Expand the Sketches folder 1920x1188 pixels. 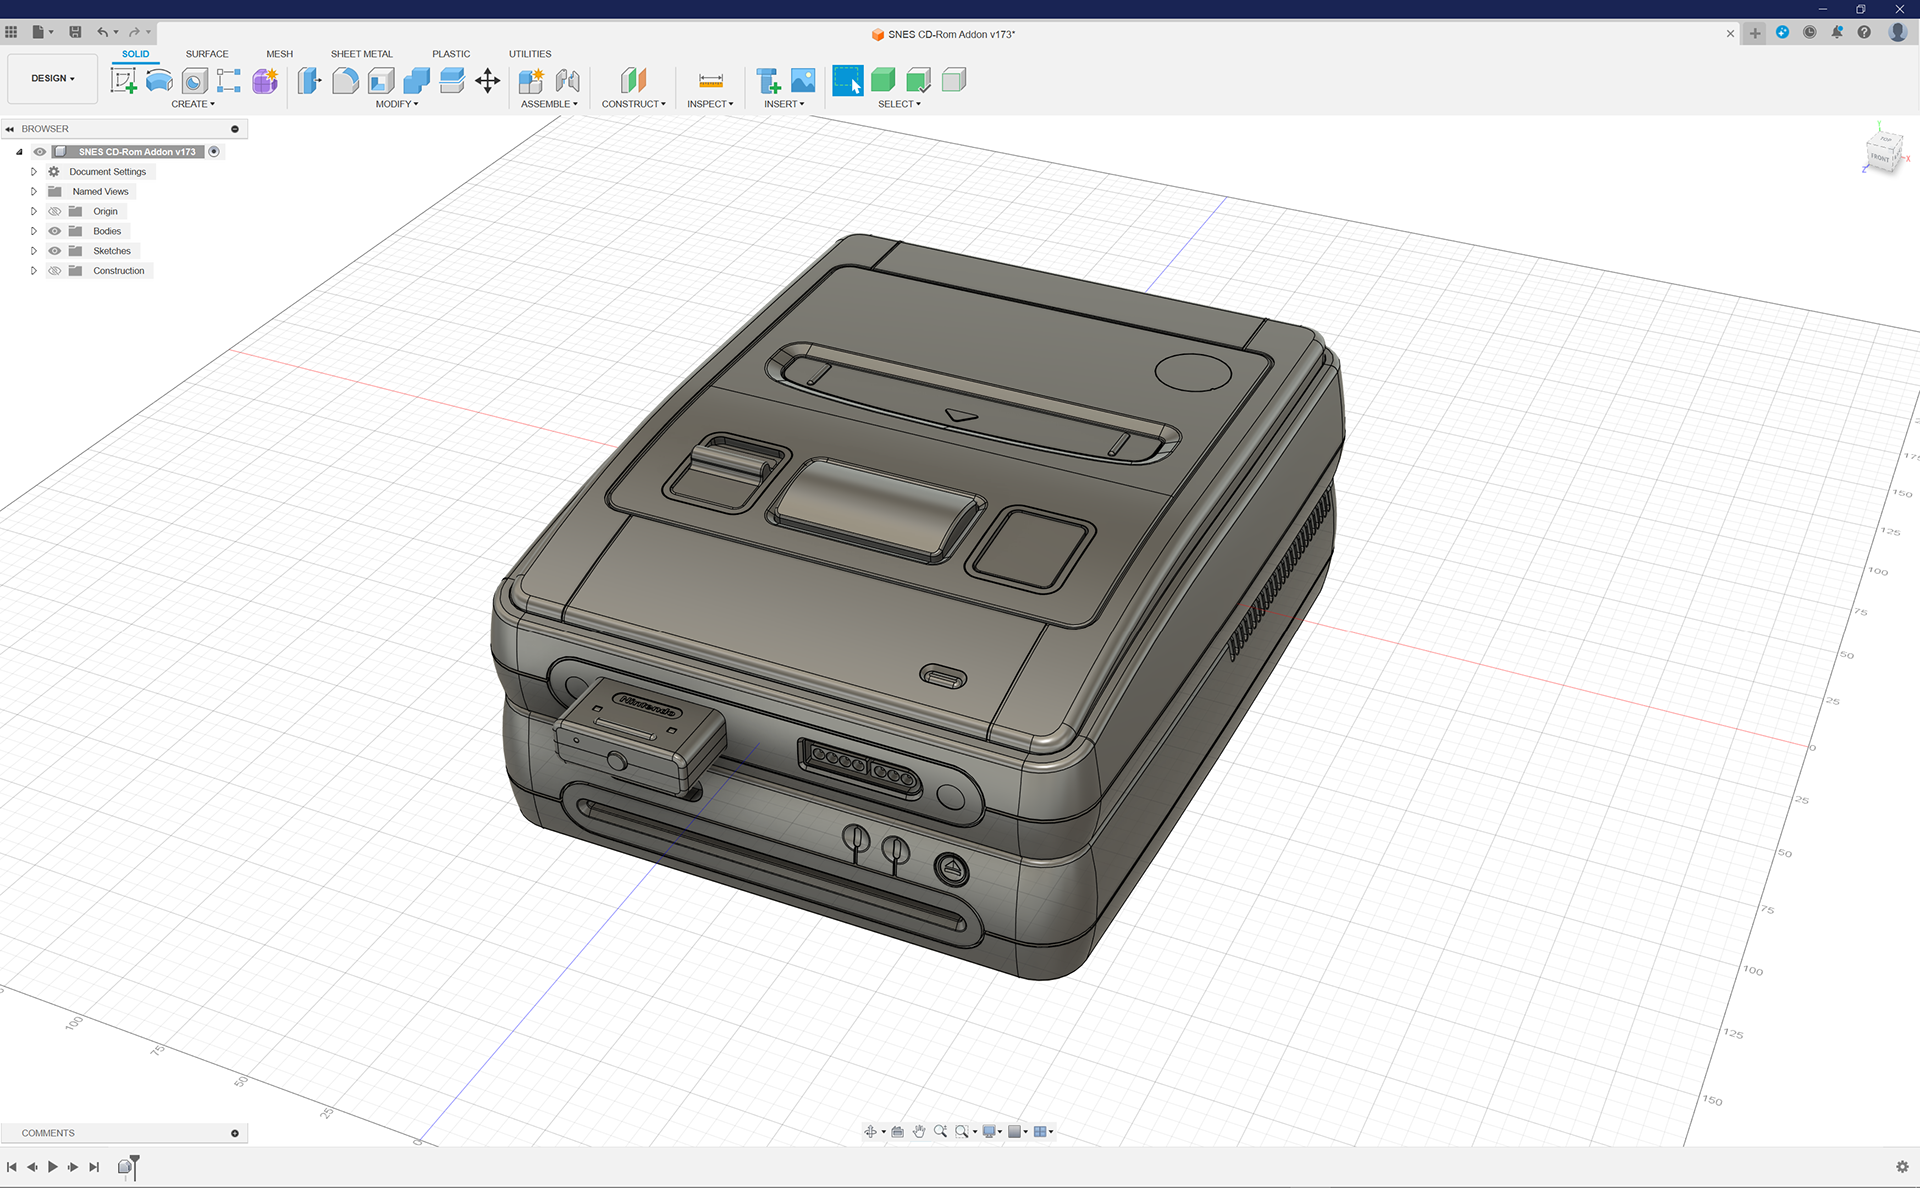(x=33, y=251)
